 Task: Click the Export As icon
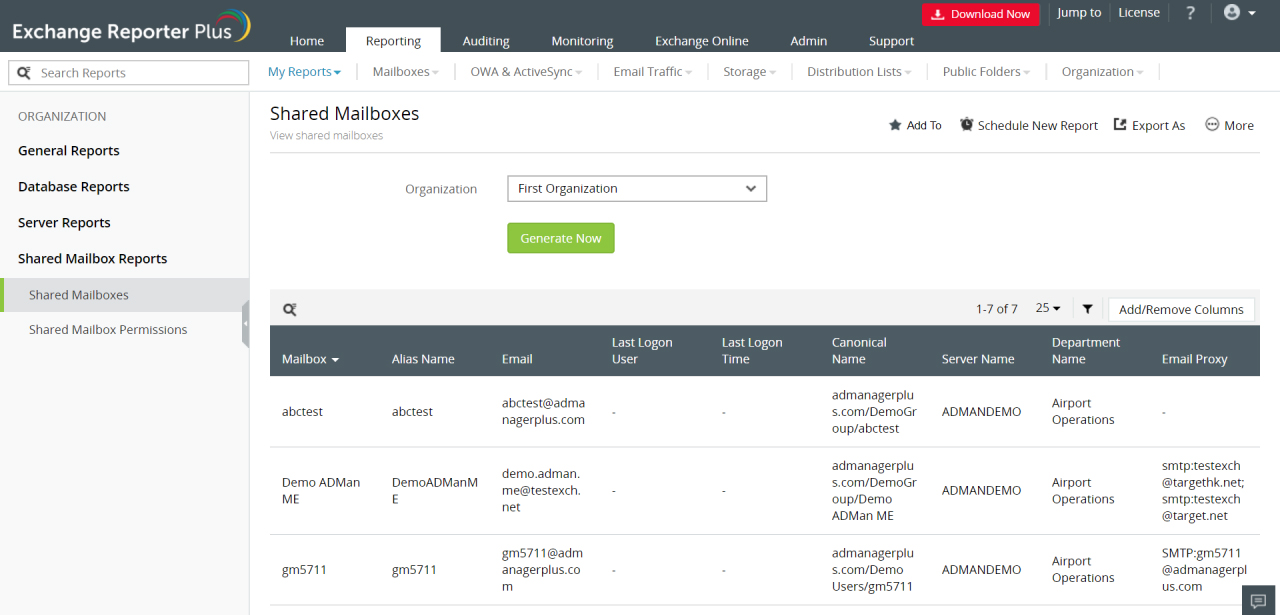click(x=1120, y=125)
